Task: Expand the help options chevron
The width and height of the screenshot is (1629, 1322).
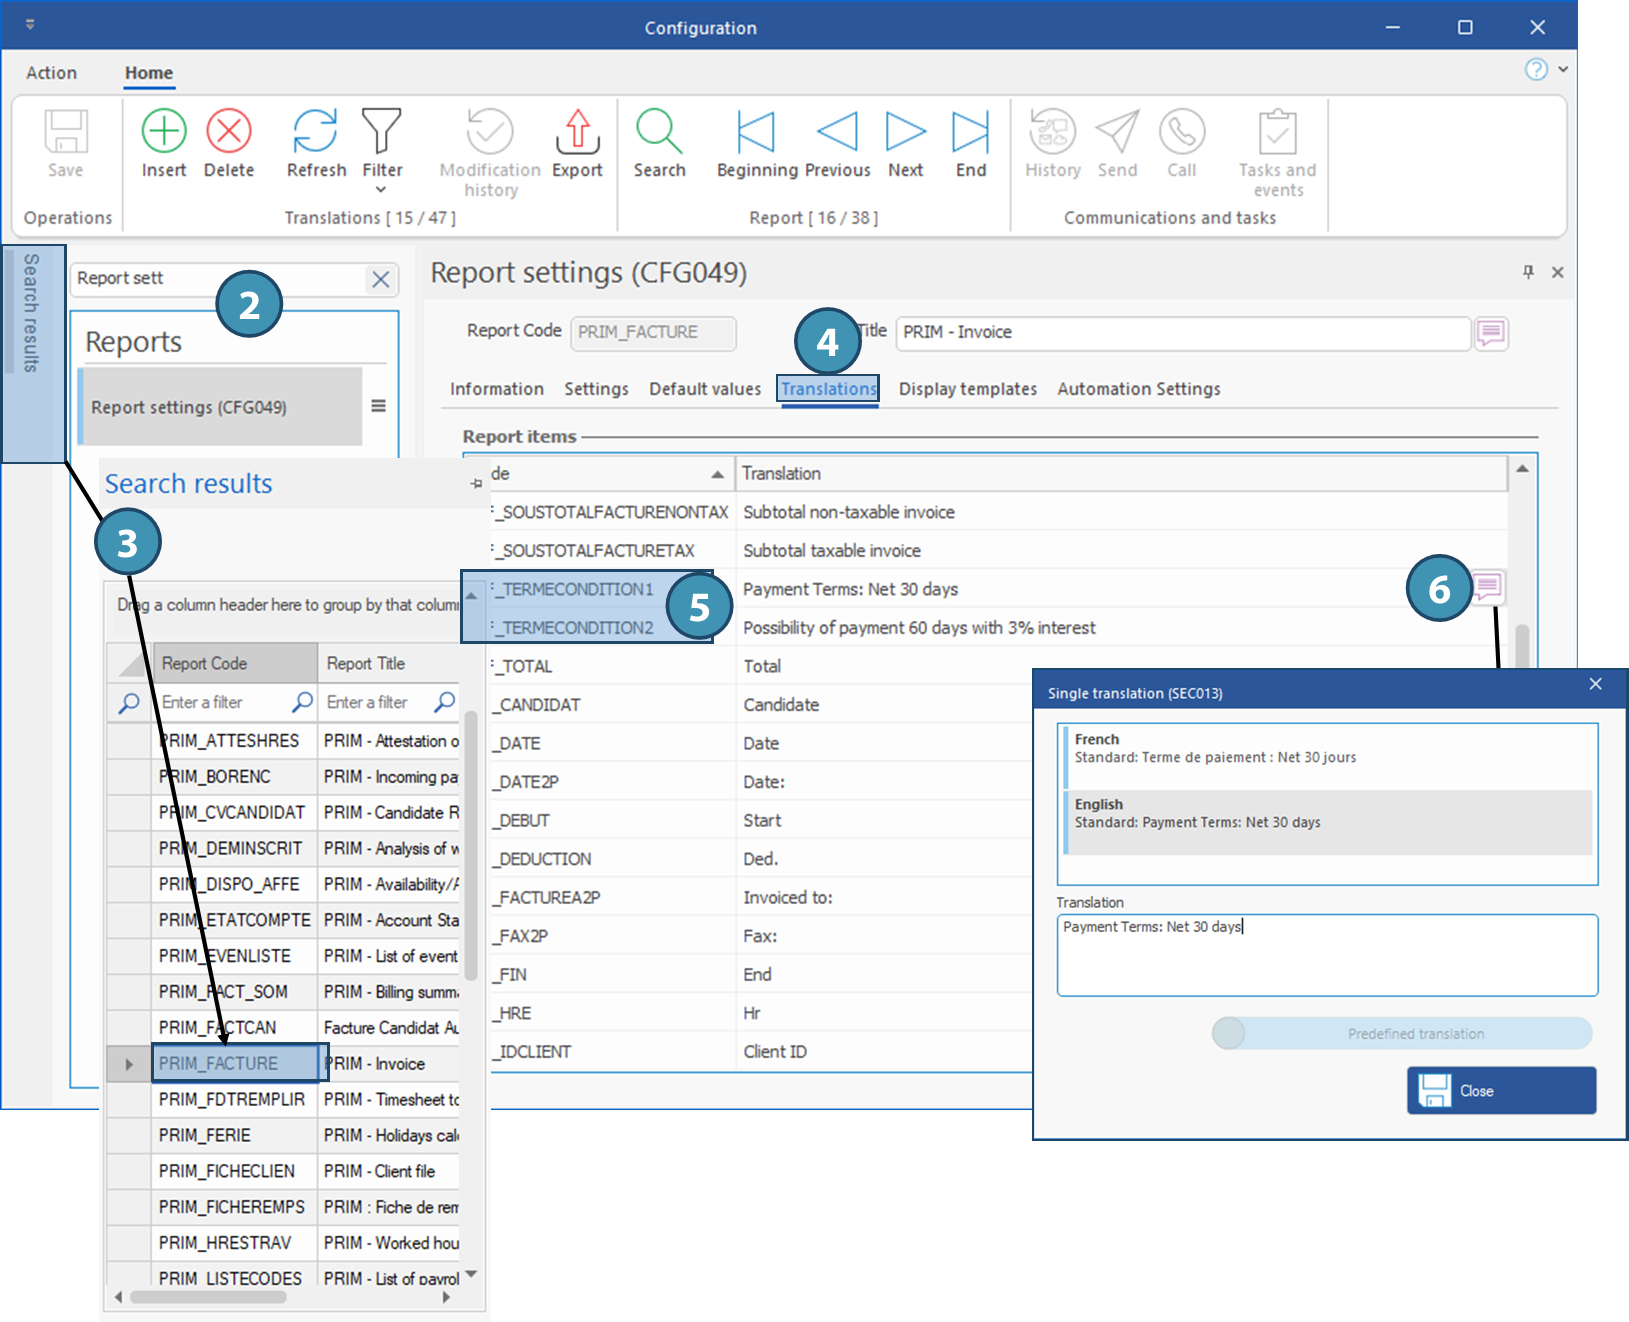Action: point(1563,69)
